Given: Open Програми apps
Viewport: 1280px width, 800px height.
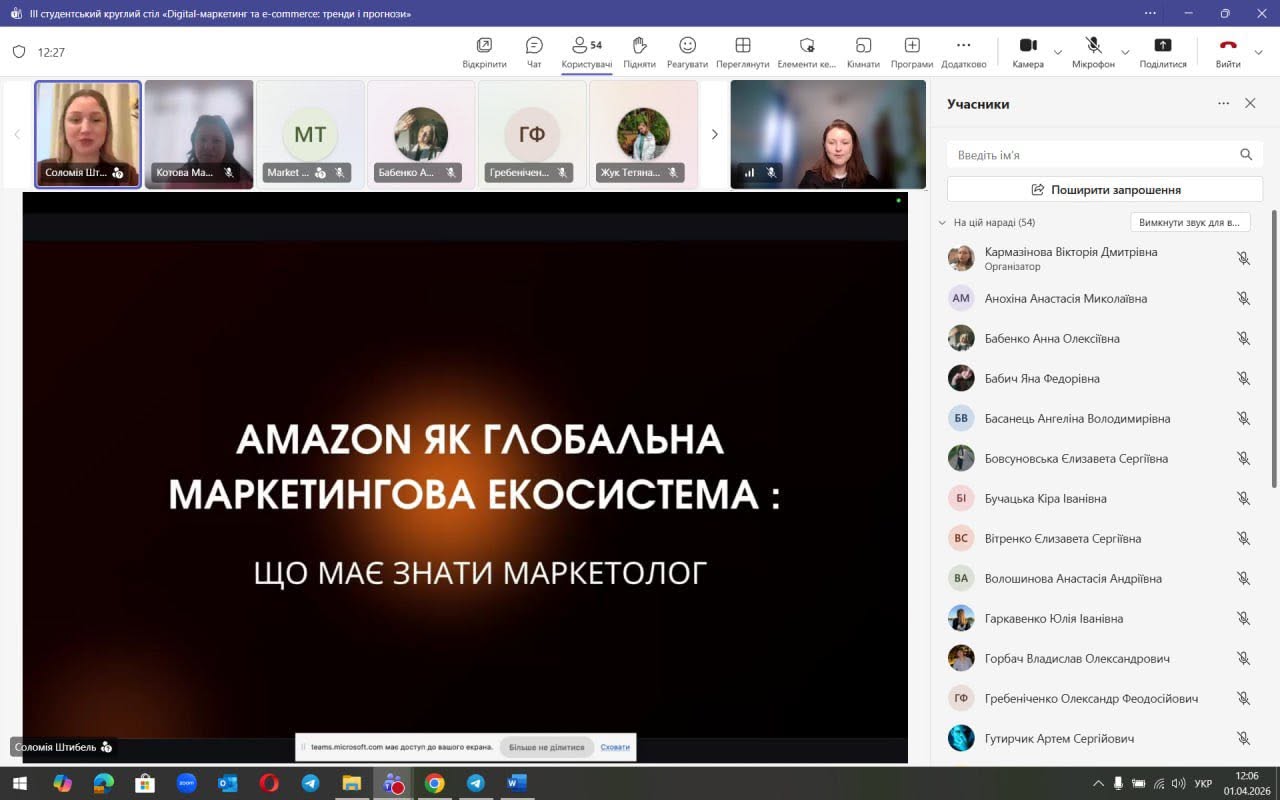Looking at the screenshot, I should 912,52.
